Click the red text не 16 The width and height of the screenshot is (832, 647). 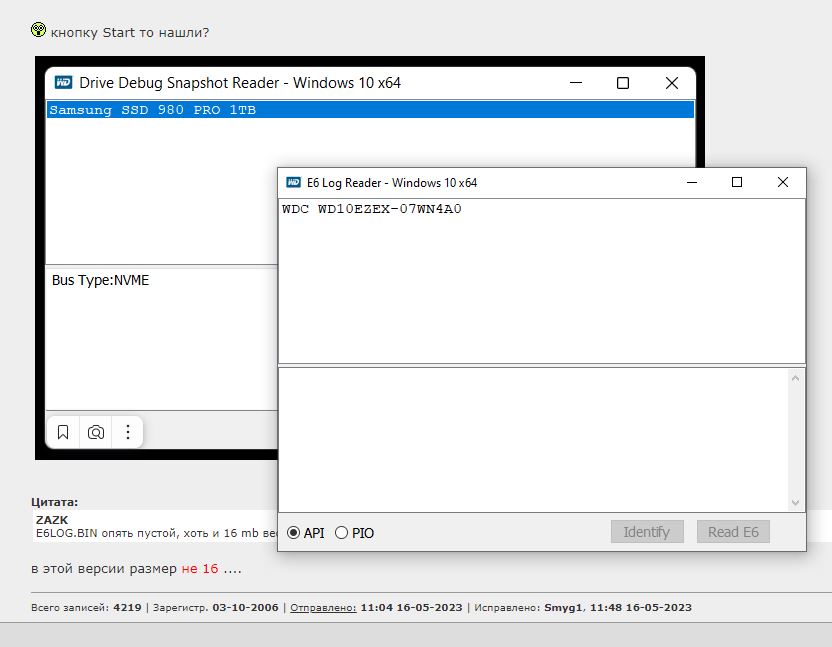200,568
